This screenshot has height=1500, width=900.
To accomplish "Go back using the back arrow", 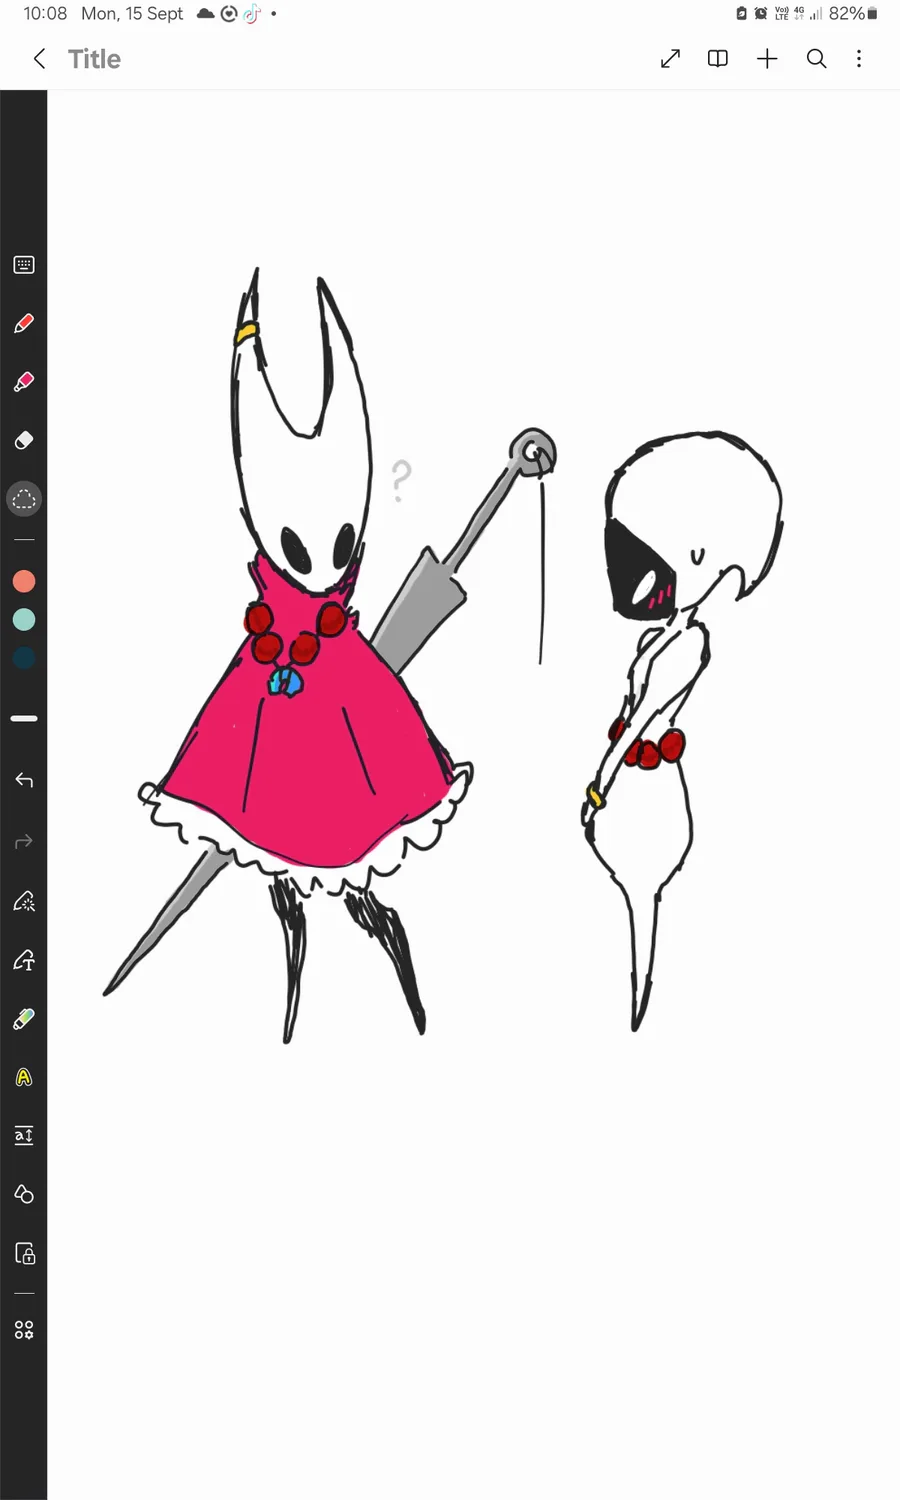I will coord(39,59).
